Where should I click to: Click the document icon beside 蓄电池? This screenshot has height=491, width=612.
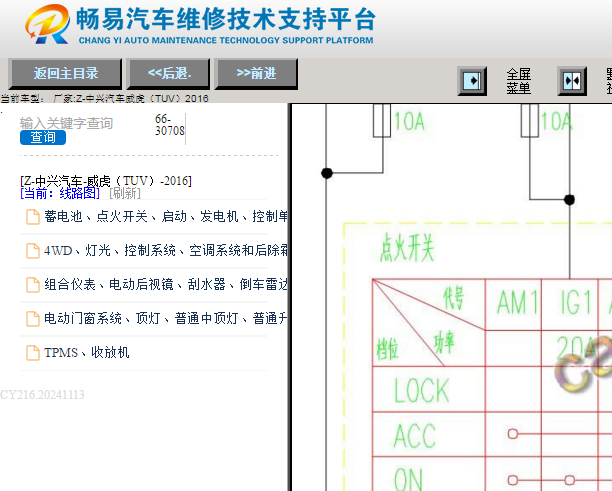tap(33, 217)
